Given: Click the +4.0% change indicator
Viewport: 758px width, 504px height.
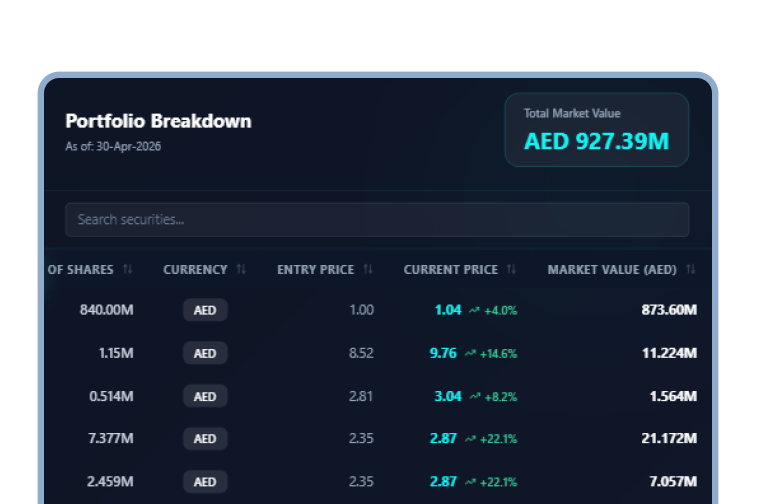Looking at the screenshot, I should (x=501, y=311).
